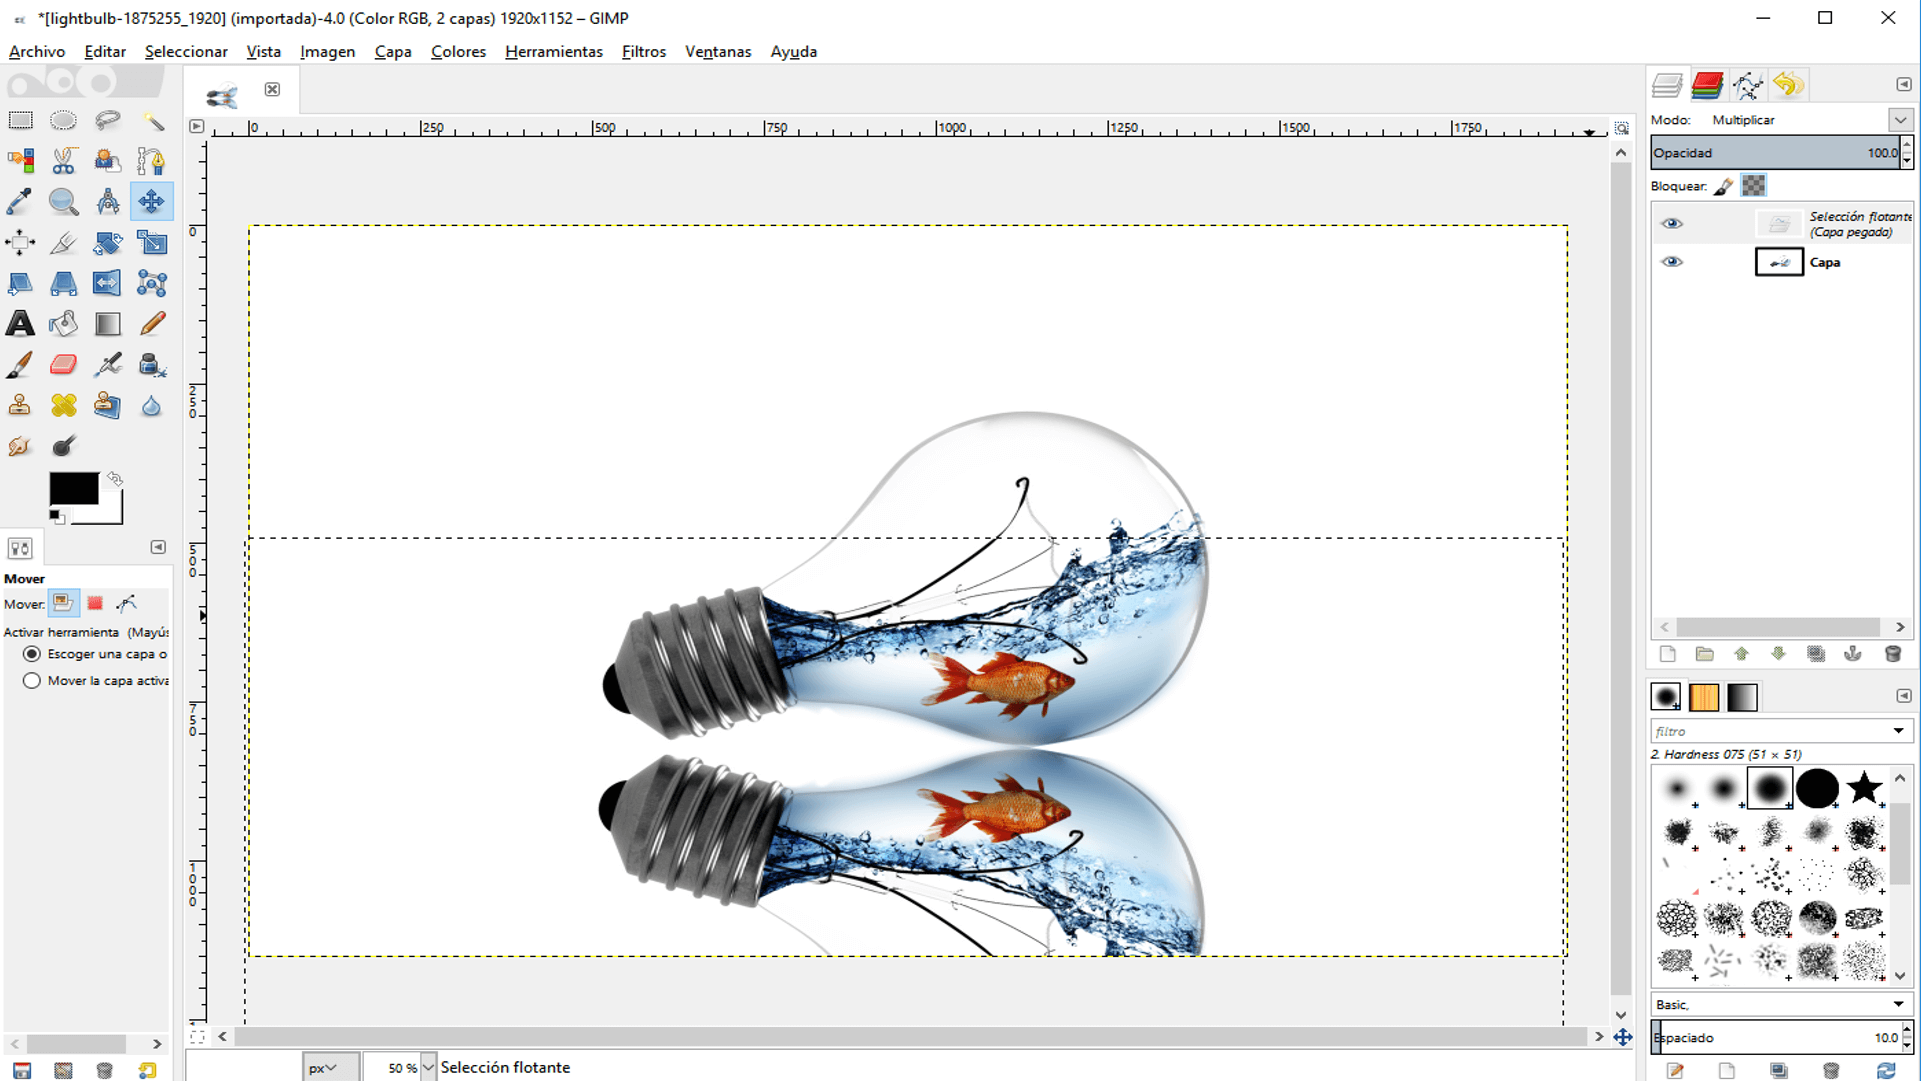Open the Filtros menu
This screenshot has height=1081, width=1921.
[643, 52]
